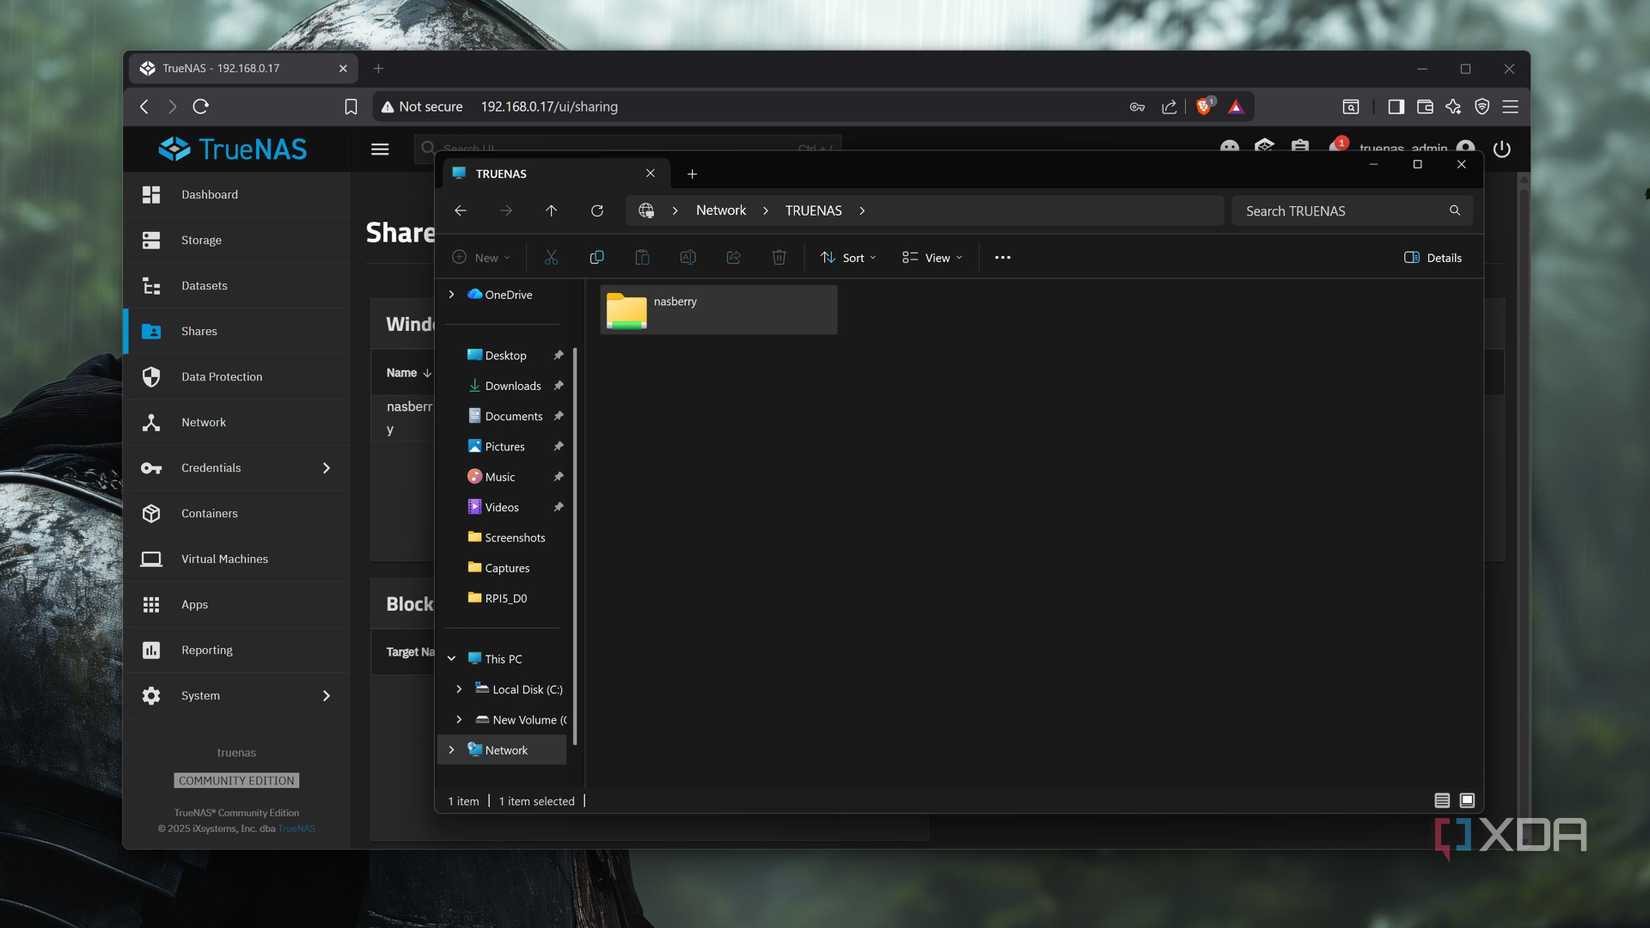Click the Credentials key icon

pos(151,468)
